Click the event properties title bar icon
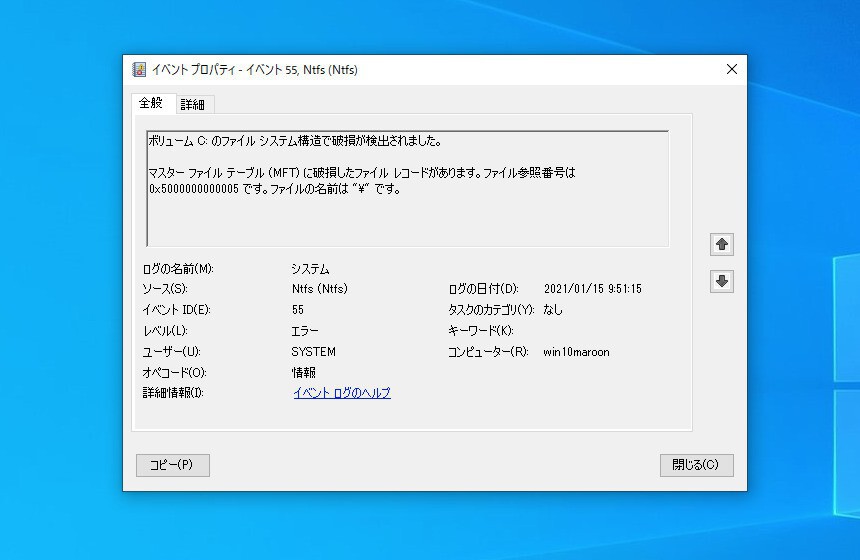This screenshot has height=560, width=860. (139, 70)
